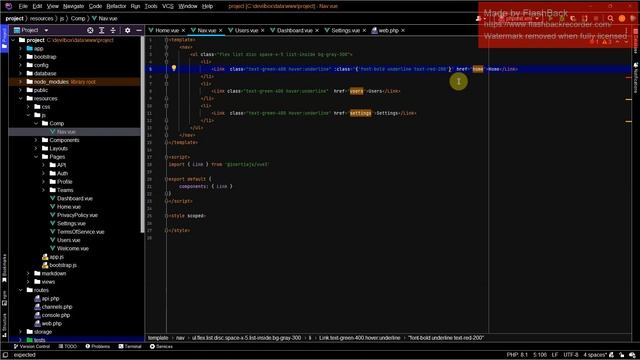Open the Services tool window
The width and height of the screenshot is (640, 360).
coord(161,347)
